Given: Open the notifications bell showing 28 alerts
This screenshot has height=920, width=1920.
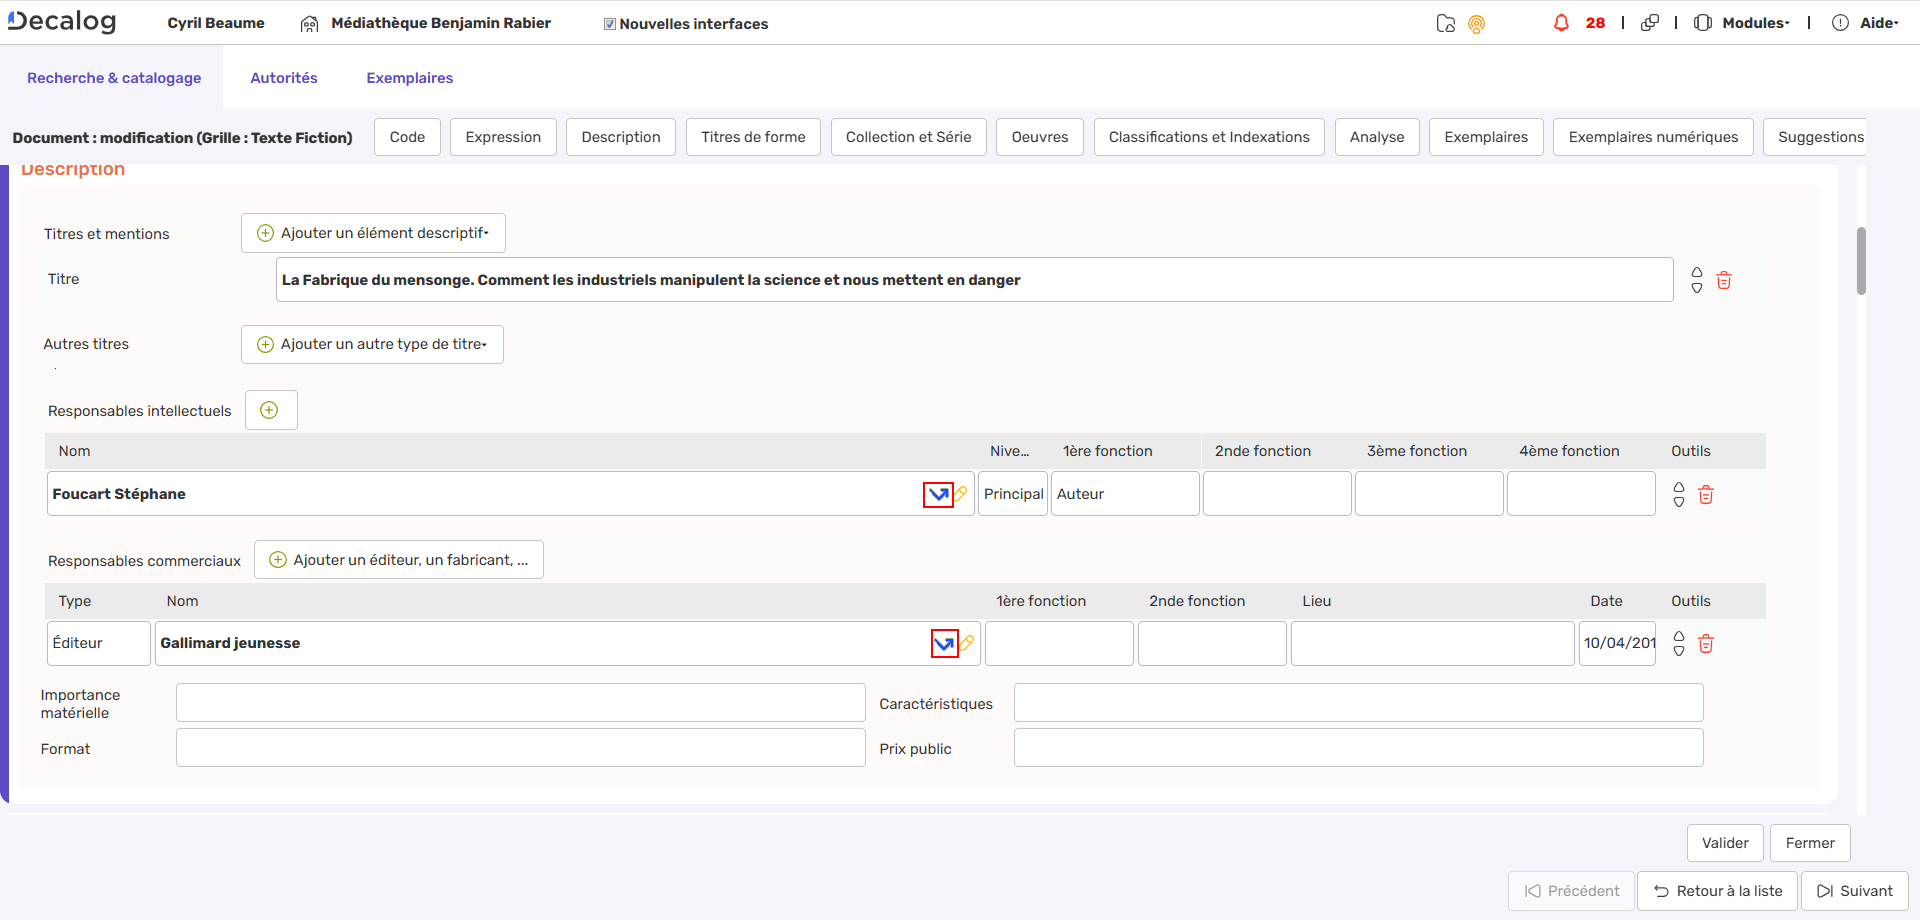Looking at the screenshot, I should 1562,22.
